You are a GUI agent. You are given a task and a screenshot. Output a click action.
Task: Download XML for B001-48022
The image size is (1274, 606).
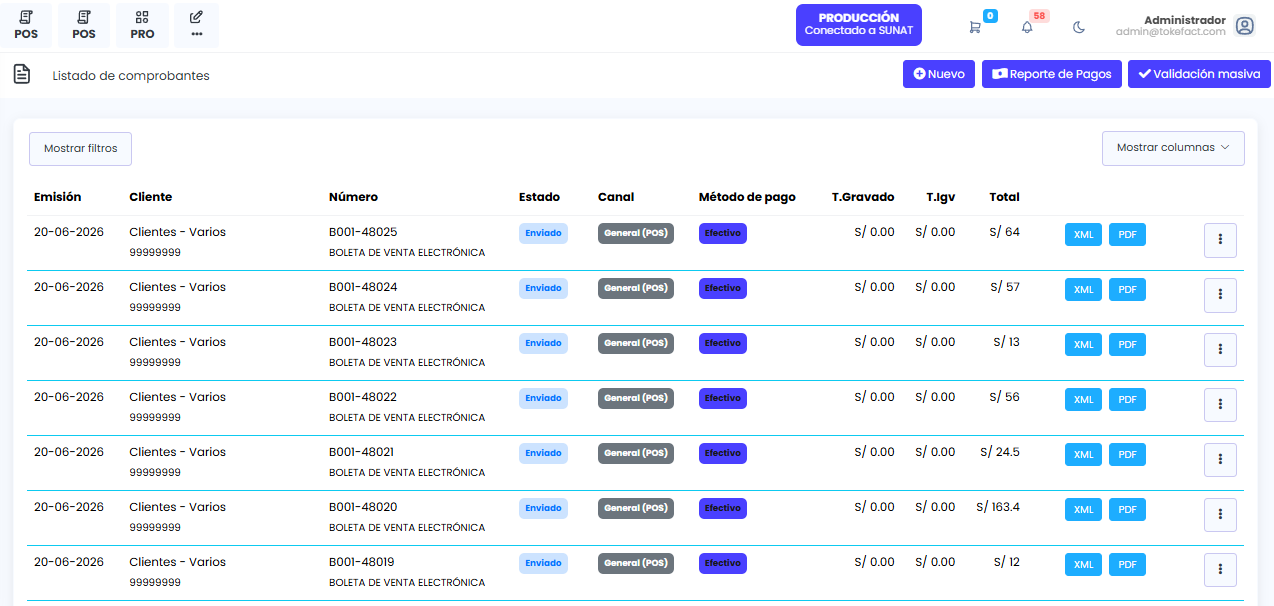[x=1083, y=400]
